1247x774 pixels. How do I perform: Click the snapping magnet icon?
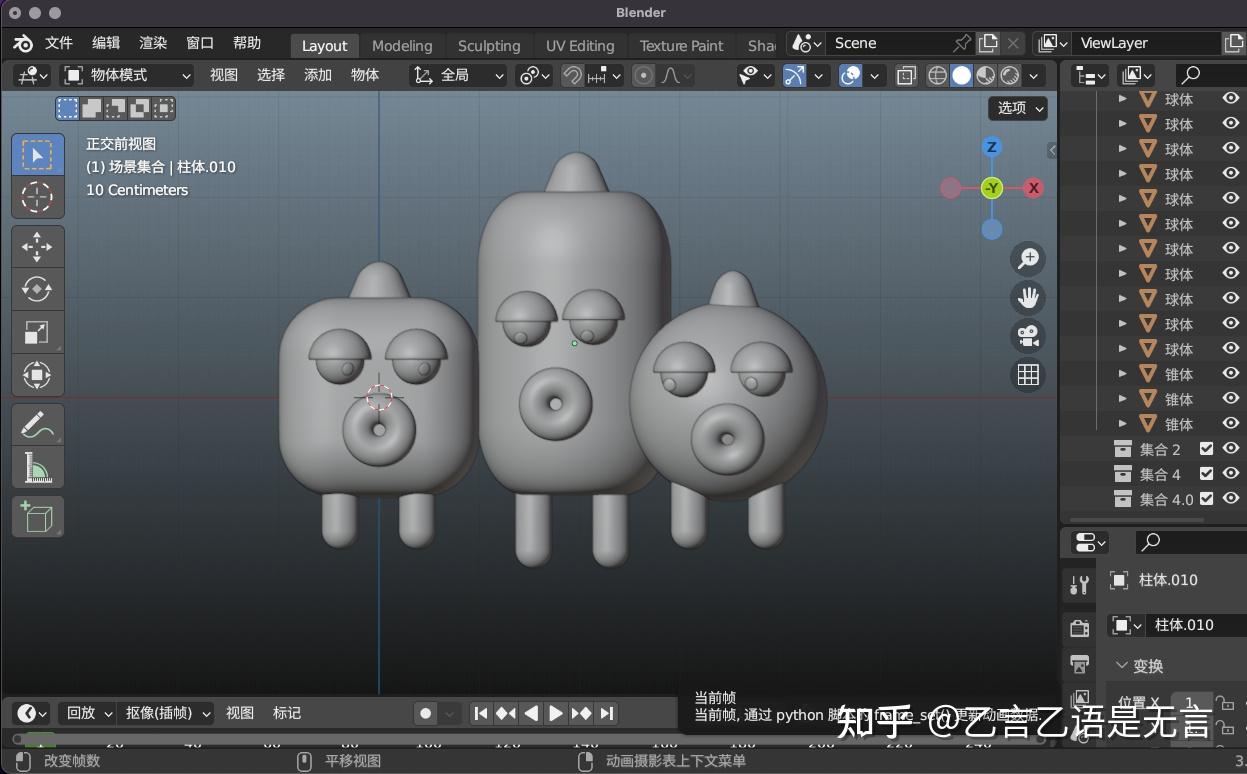pyautogui.click(x=570, y=75)
